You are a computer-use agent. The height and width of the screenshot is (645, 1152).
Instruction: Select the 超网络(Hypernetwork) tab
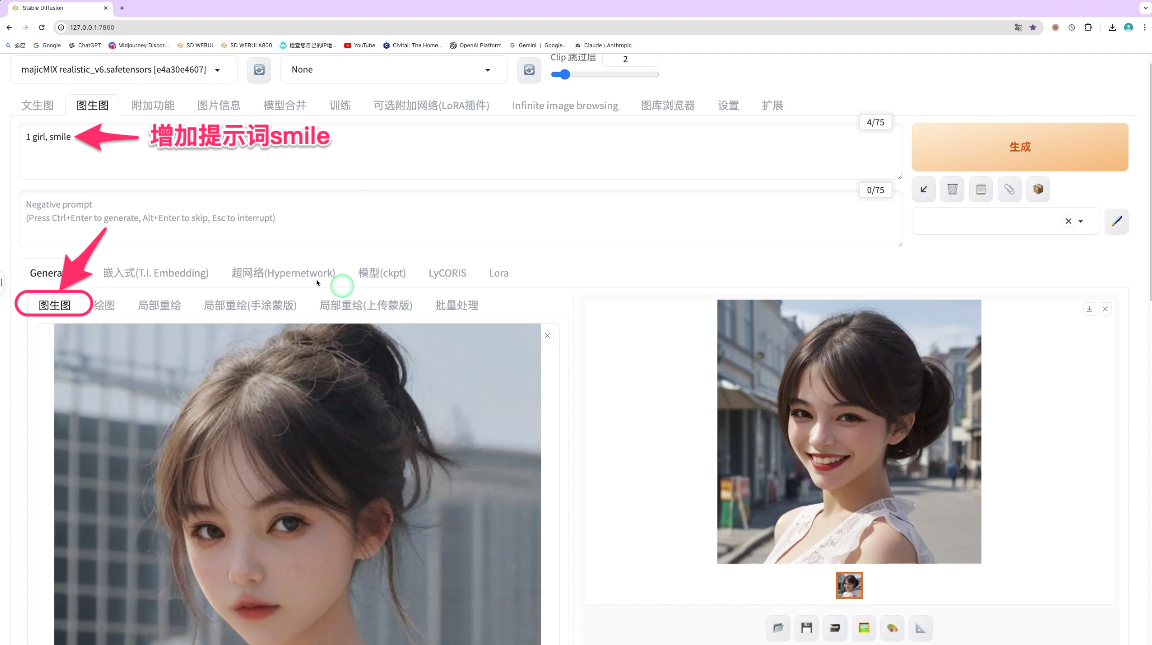click(x=283, y=273)
